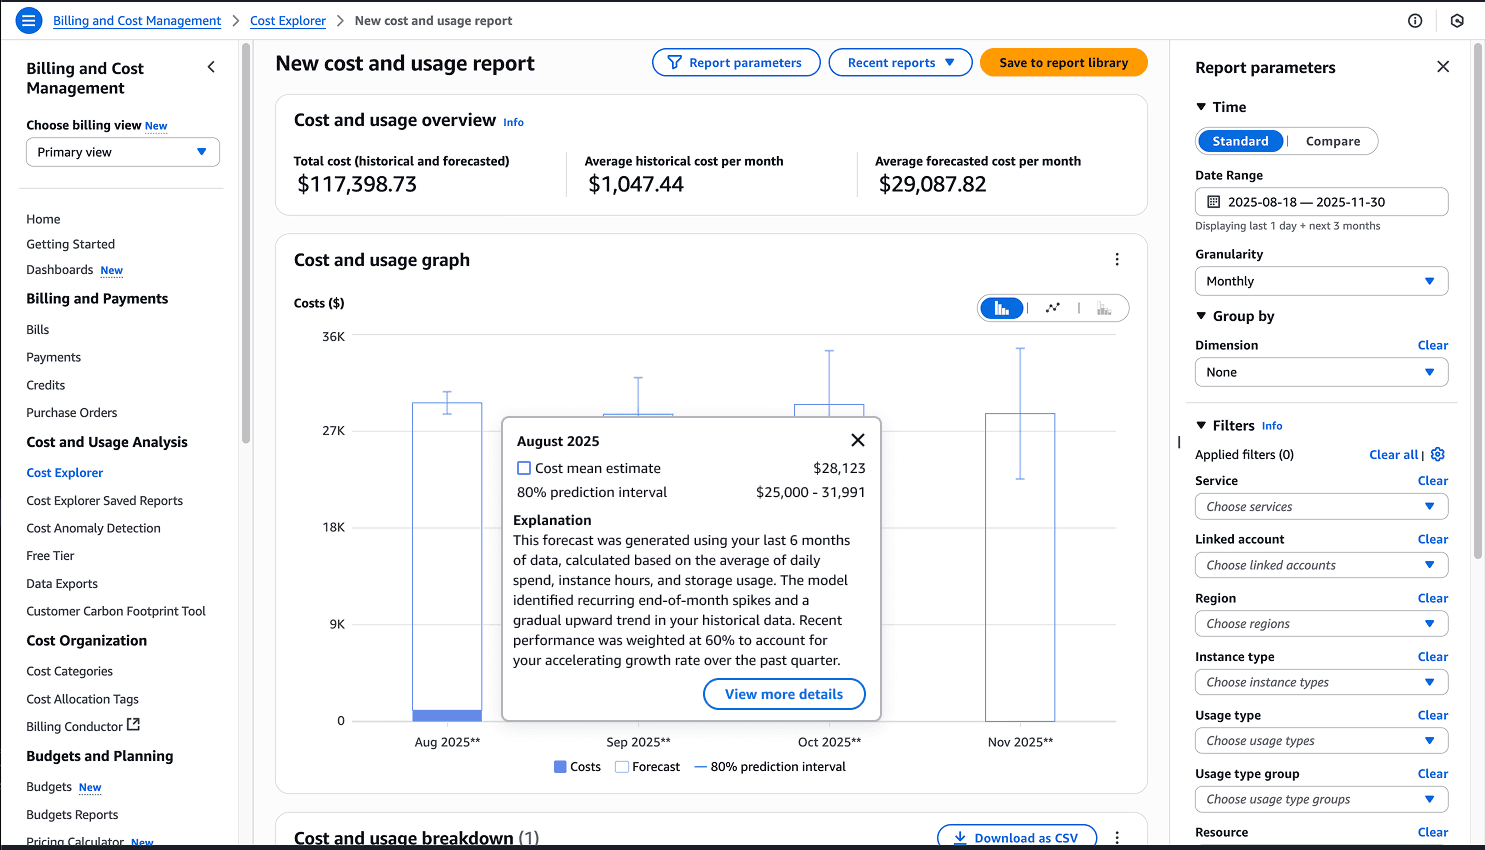Open the Monthly granularity dropdown
Image resolution: width=1485 pixels, height=850 pixels.
coord(1321,281)
